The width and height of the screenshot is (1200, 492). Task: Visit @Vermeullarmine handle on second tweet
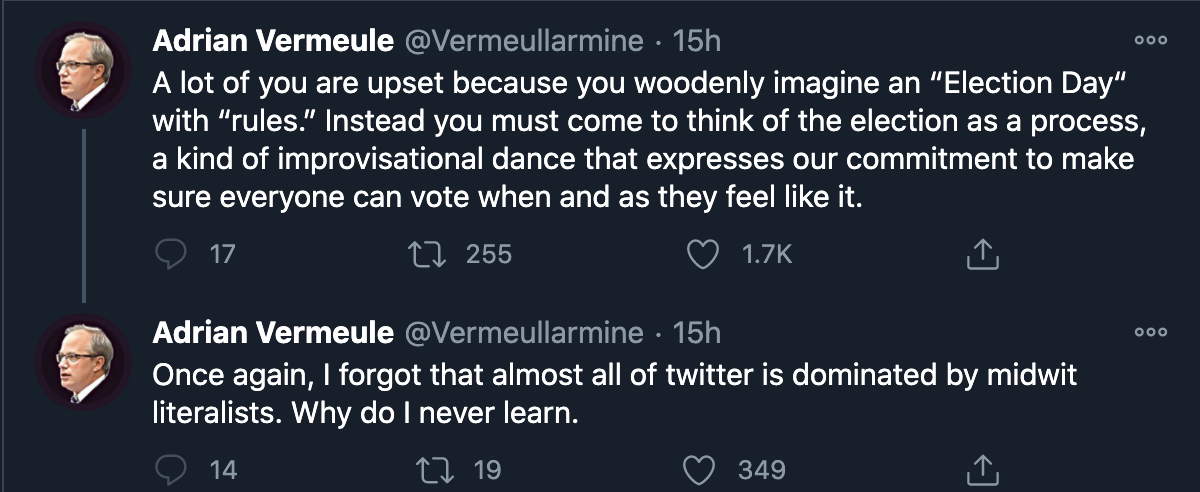click(521, 332)
